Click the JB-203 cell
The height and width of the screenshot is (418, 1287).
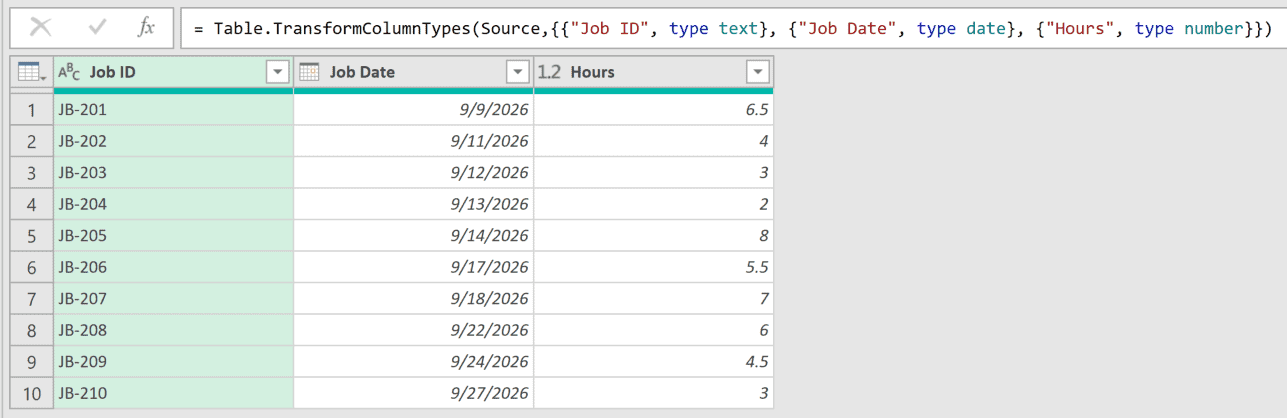(x=173, y=173)
